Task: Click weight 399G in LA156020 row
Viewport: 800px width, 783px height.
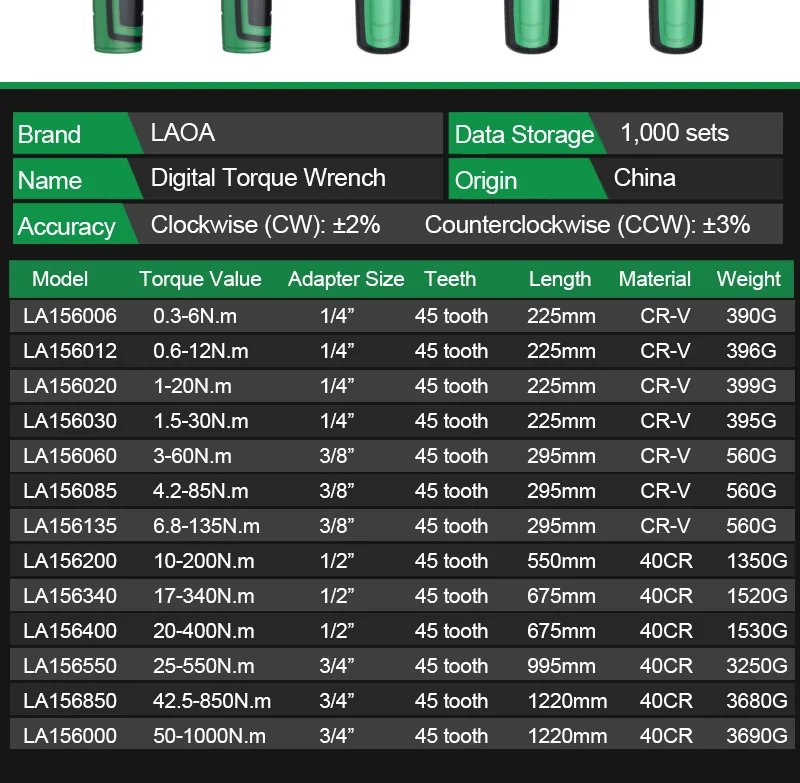Action: 751,386
